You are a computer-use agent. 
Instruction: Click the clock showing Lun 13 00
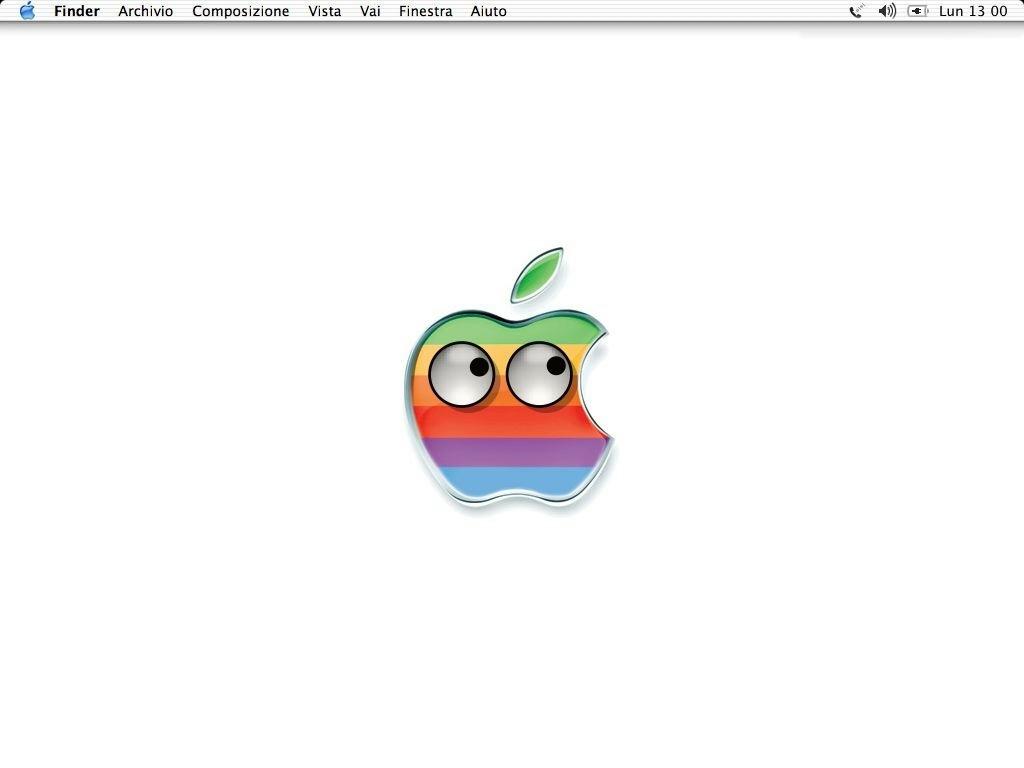tap(973, 11)
